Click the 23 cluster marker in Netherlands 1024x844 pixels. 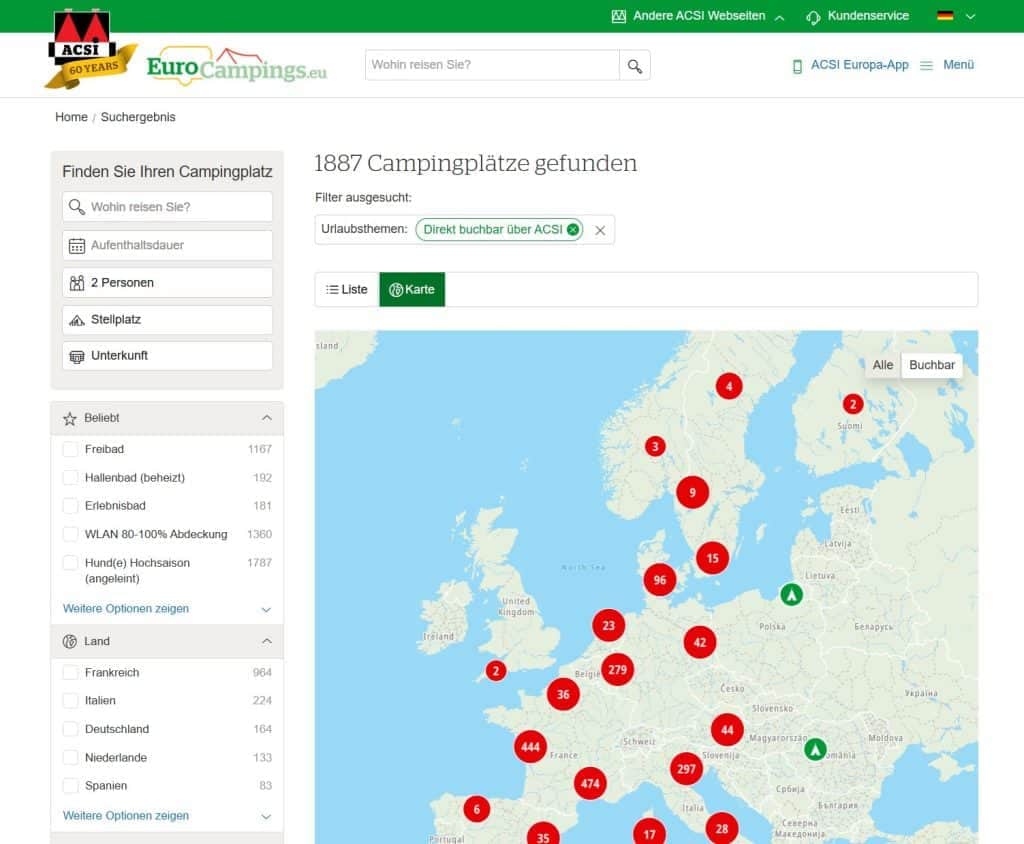[x=609, y=626]
